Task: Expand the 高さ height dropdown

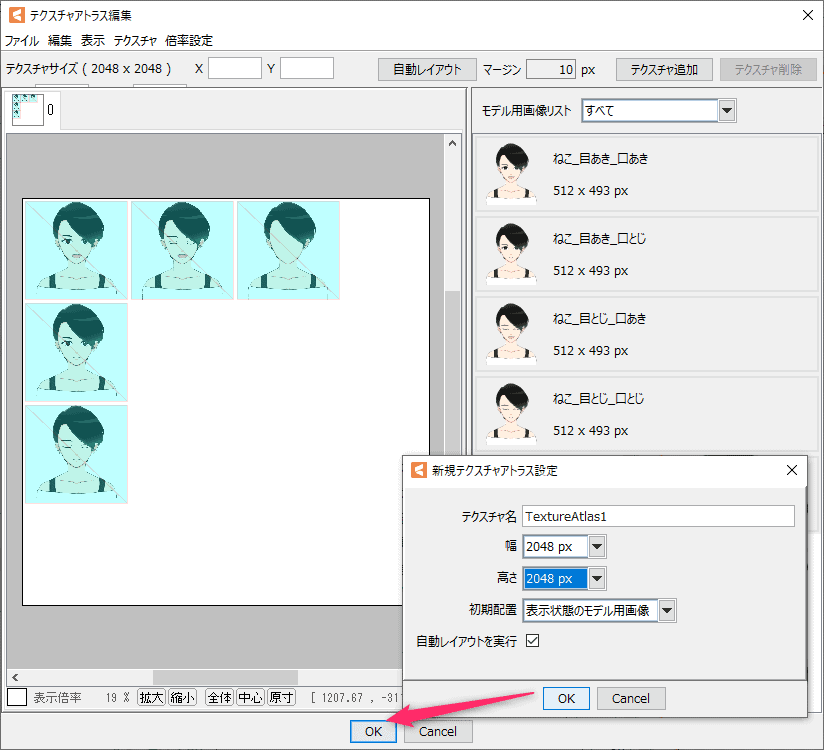Action: tap(597, 578)
